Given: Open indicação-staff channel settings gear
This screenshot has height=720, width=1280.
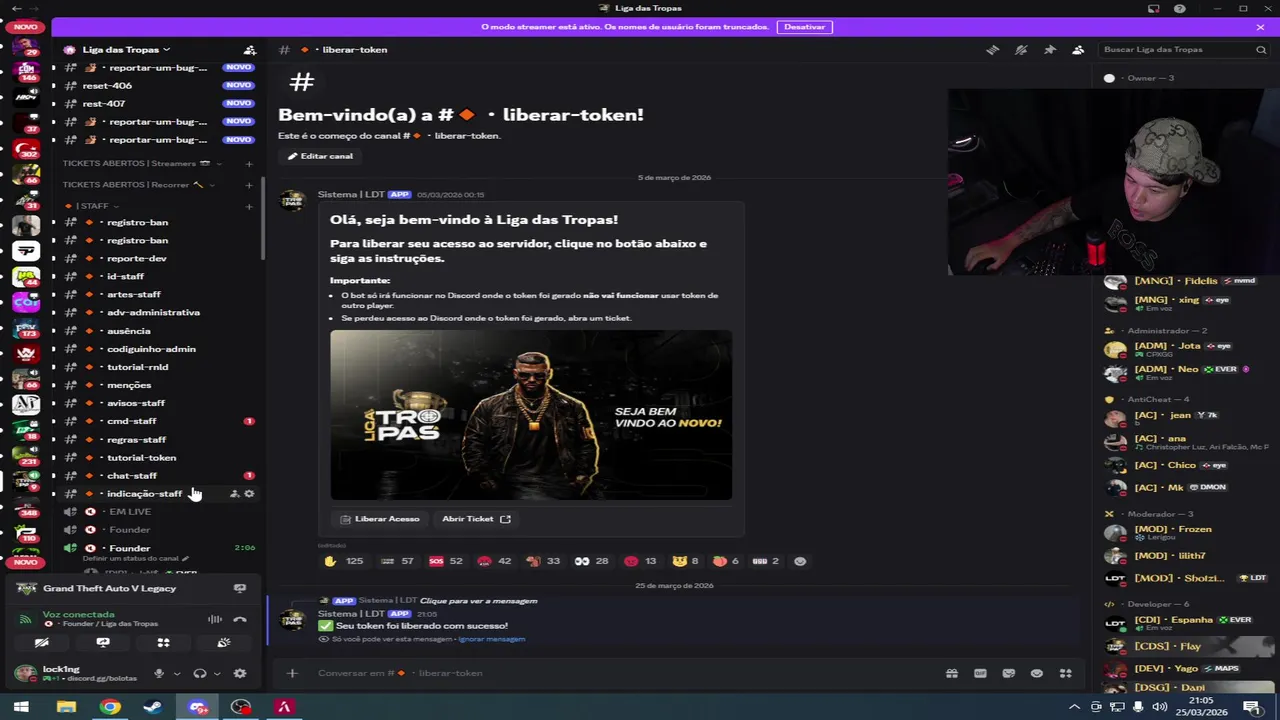Looking at the screenshot, I should point(249,494).
